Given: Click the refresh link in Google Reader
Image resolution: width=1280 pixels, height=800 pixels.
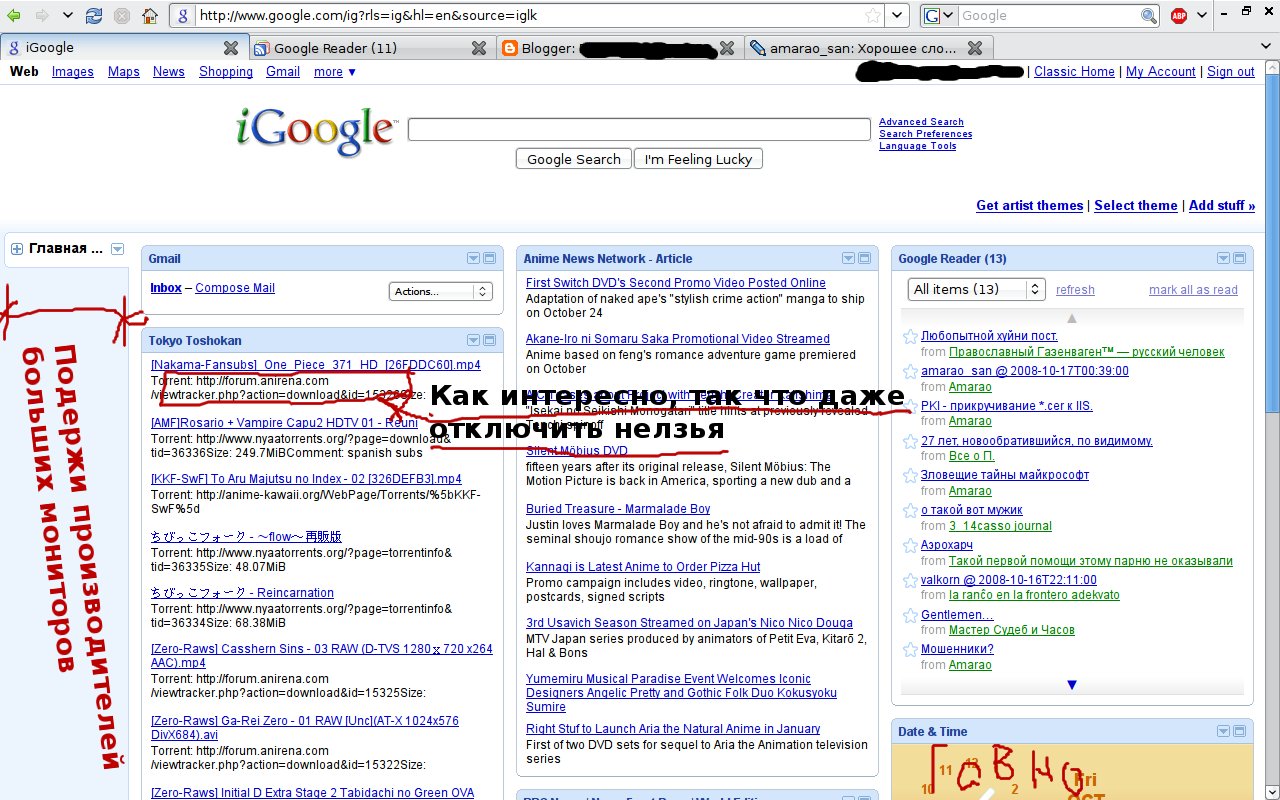Looking at the screenshot, I should (x=1075, y=290).
